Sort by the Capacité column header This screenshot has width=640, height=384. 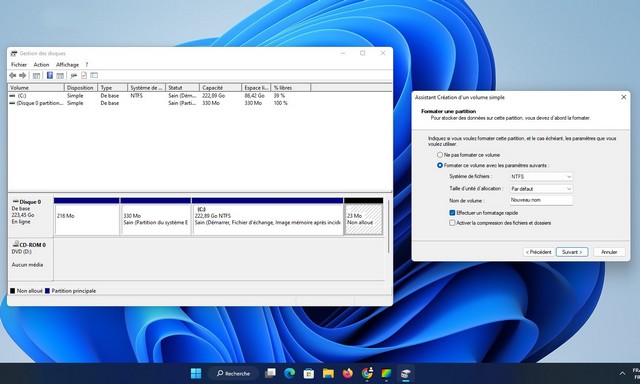click(220, 88)
